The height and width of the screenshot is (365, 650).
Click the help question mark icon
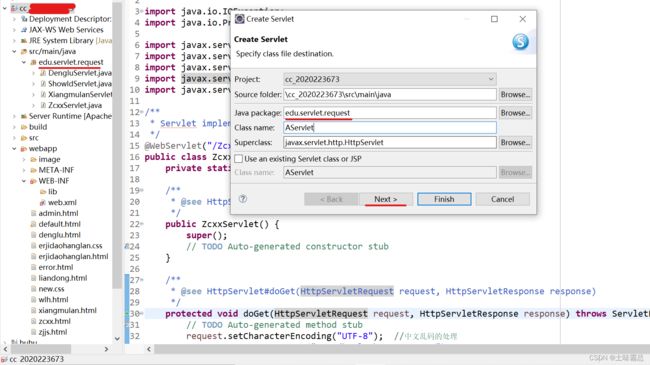click(x=243, y=199)
